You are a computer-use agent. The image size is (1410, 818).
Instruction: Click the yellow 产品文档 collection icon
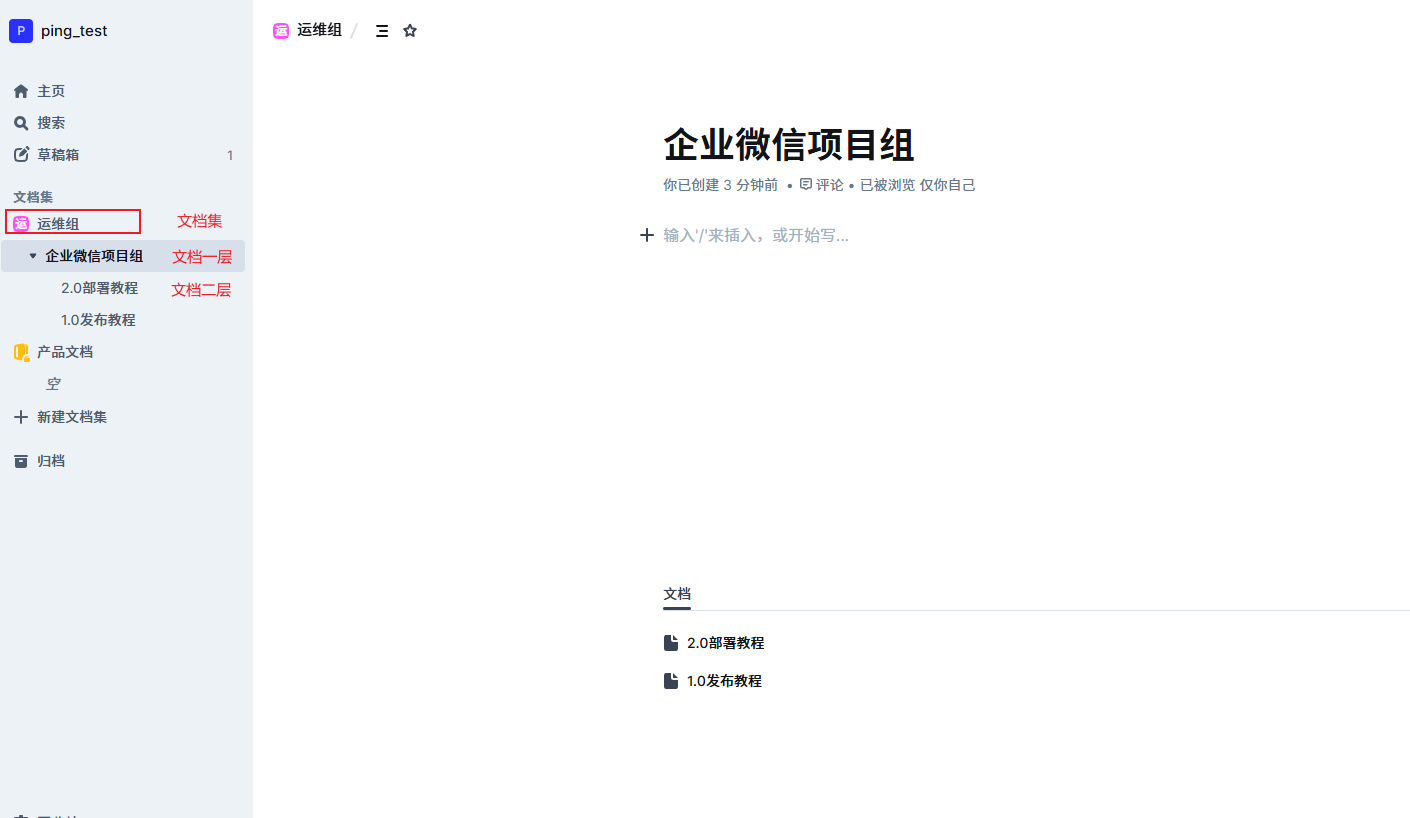click(21, 352)
